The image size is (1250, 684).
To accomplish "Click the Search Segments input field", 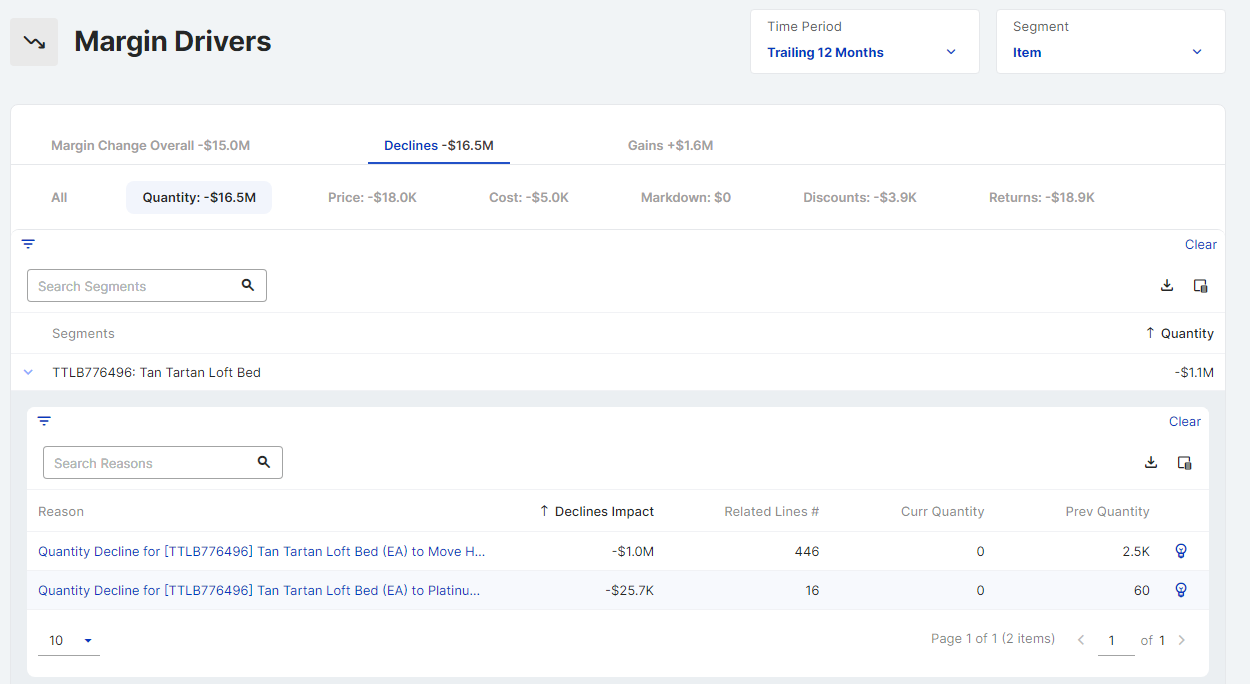I will 135,286.
